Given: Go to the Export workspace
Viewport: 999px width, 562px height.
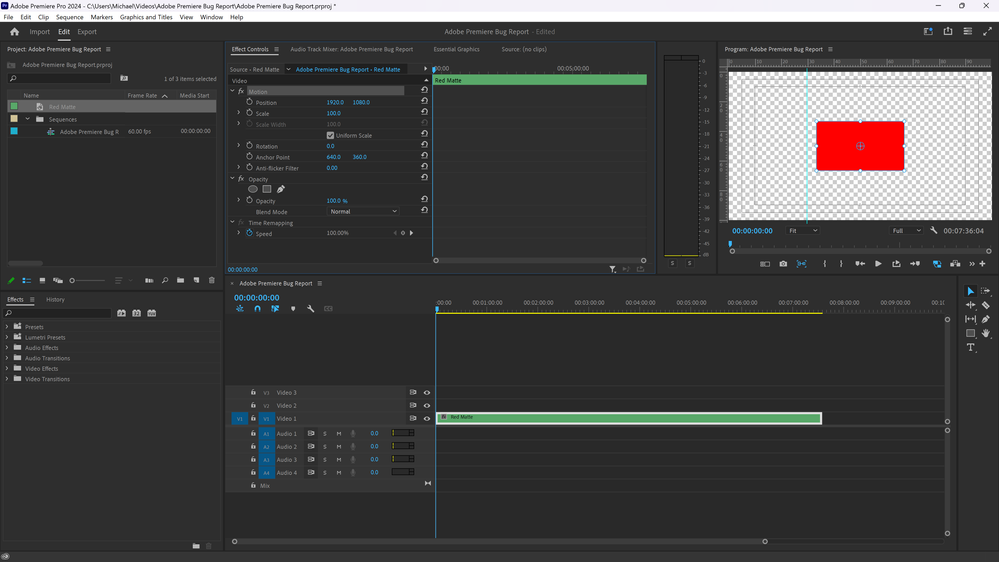Looking at the screenshot, I should pyautogui.click(x=87, y=32).
